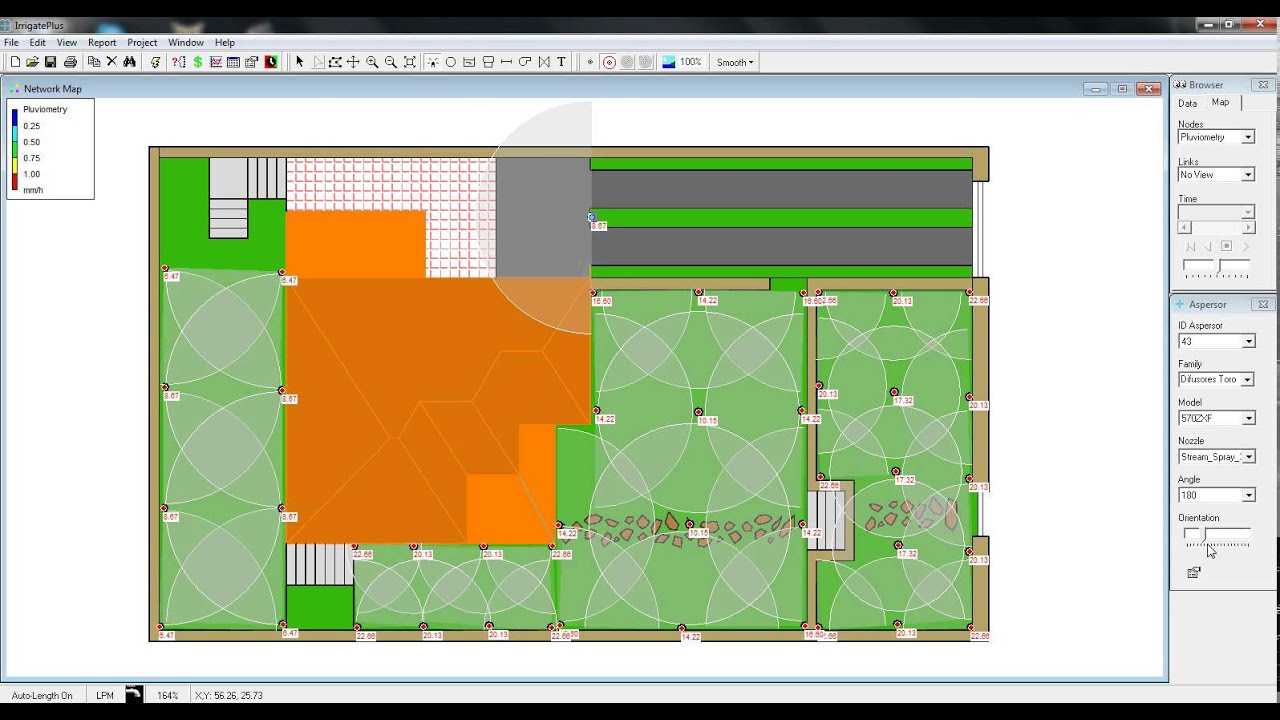Open the table grid toolbar icon
Image resolution: width=1280 pixels, height=720 pixels.
point(234,62)
